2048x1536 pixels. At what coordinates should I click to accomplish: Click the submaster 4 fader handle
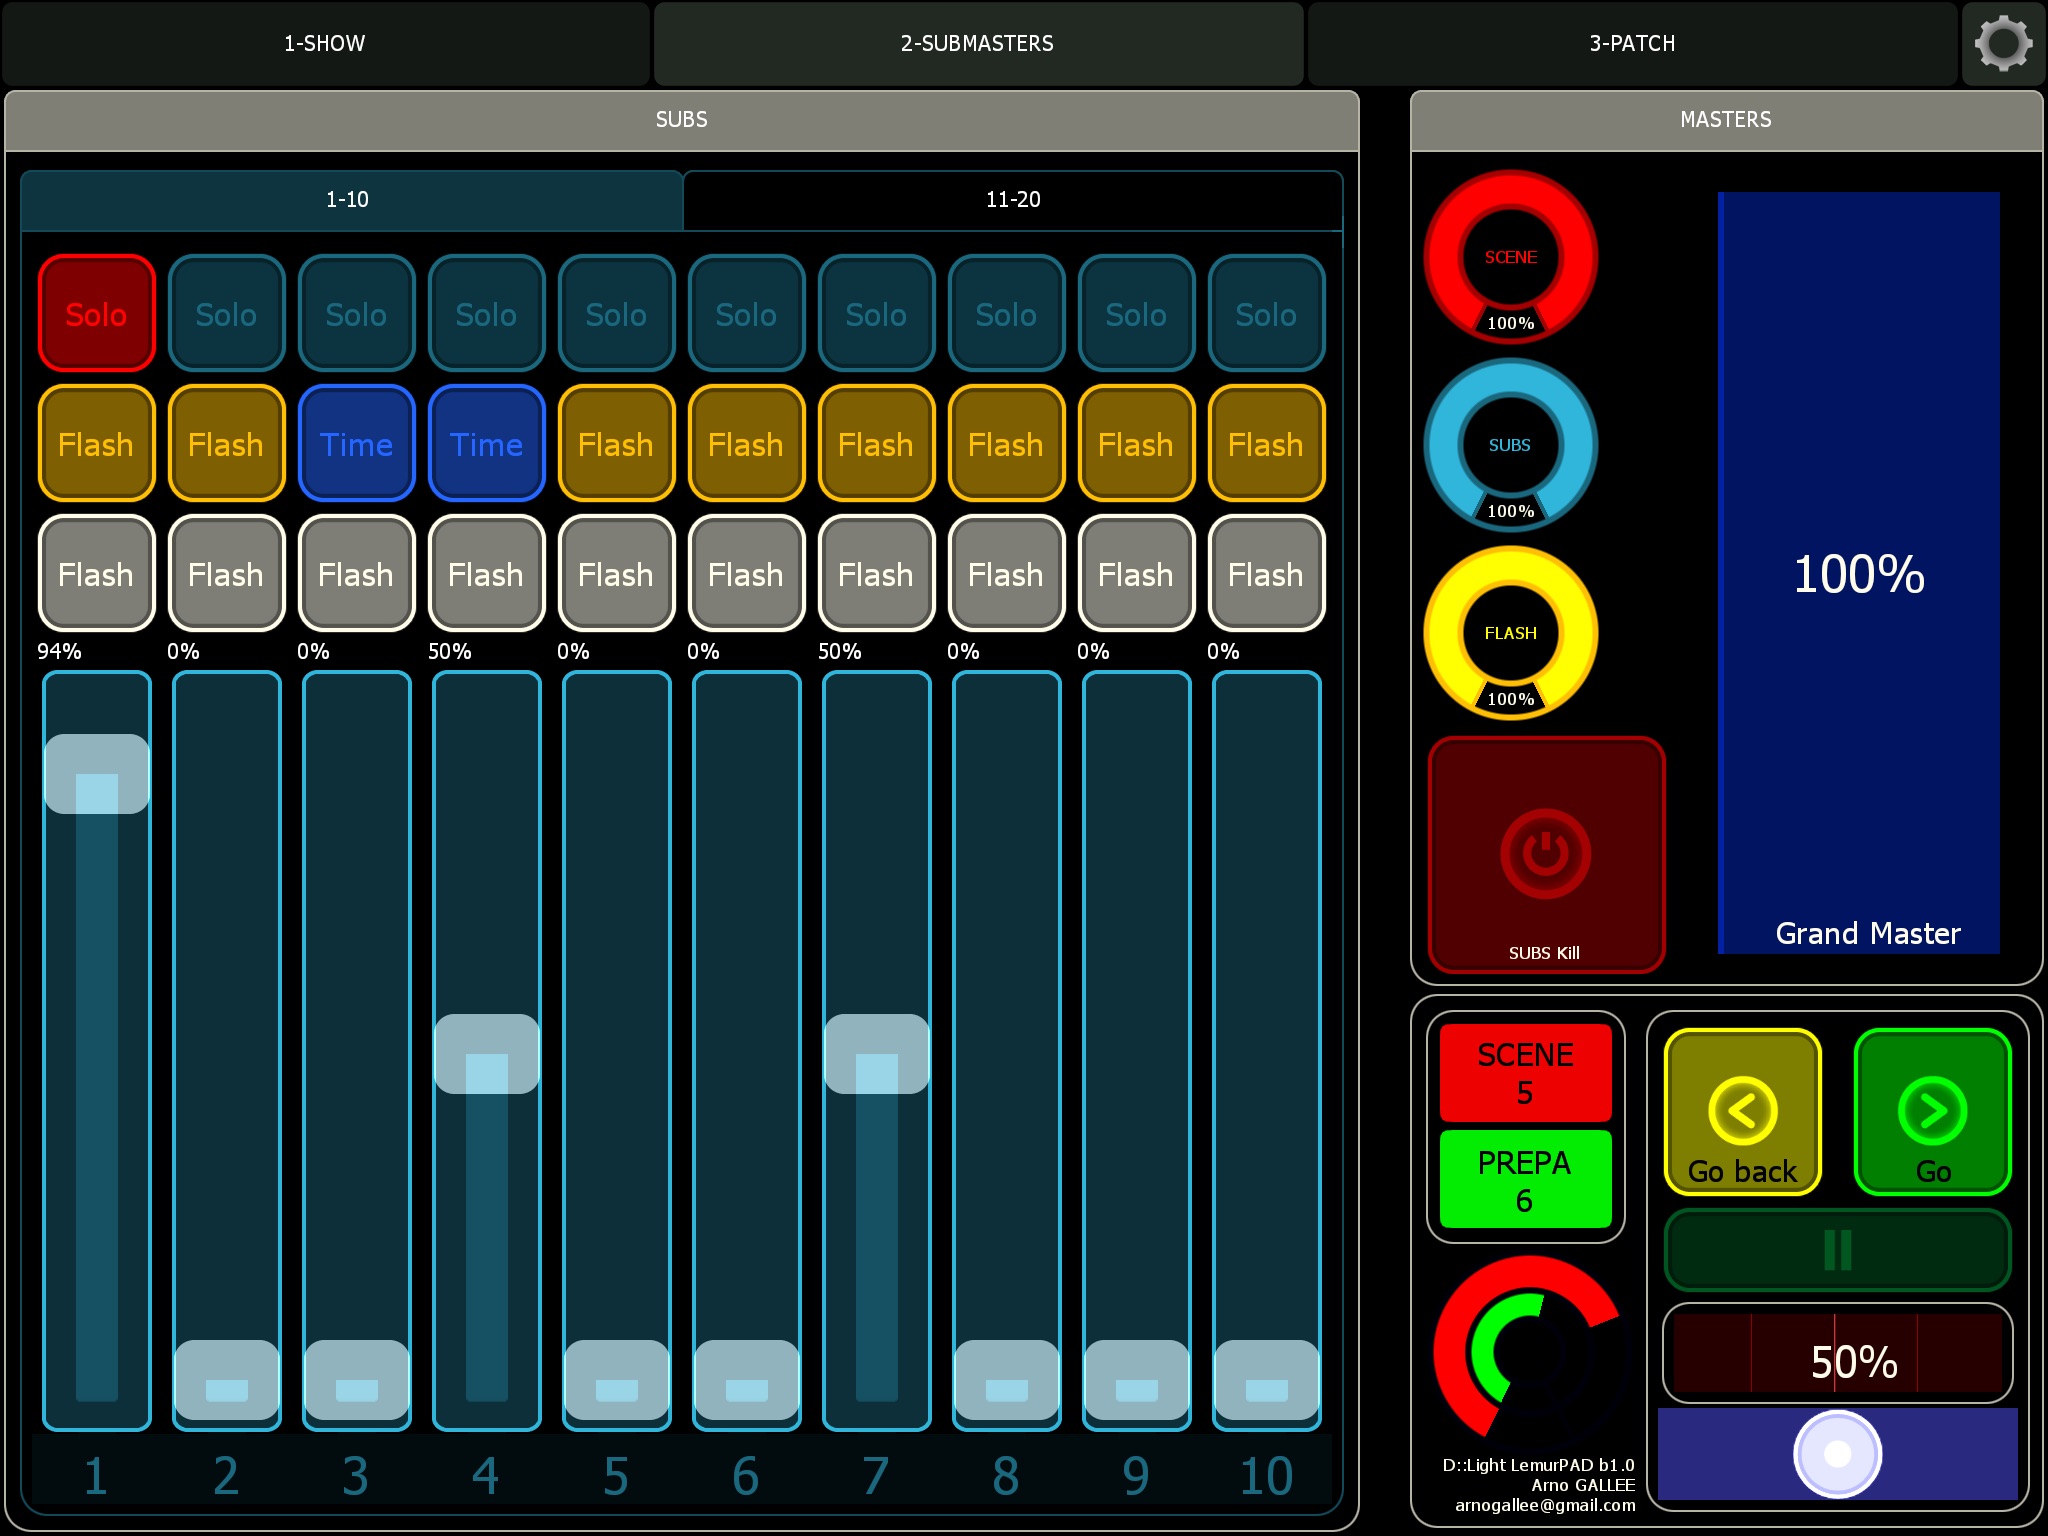click(487, 1054)
